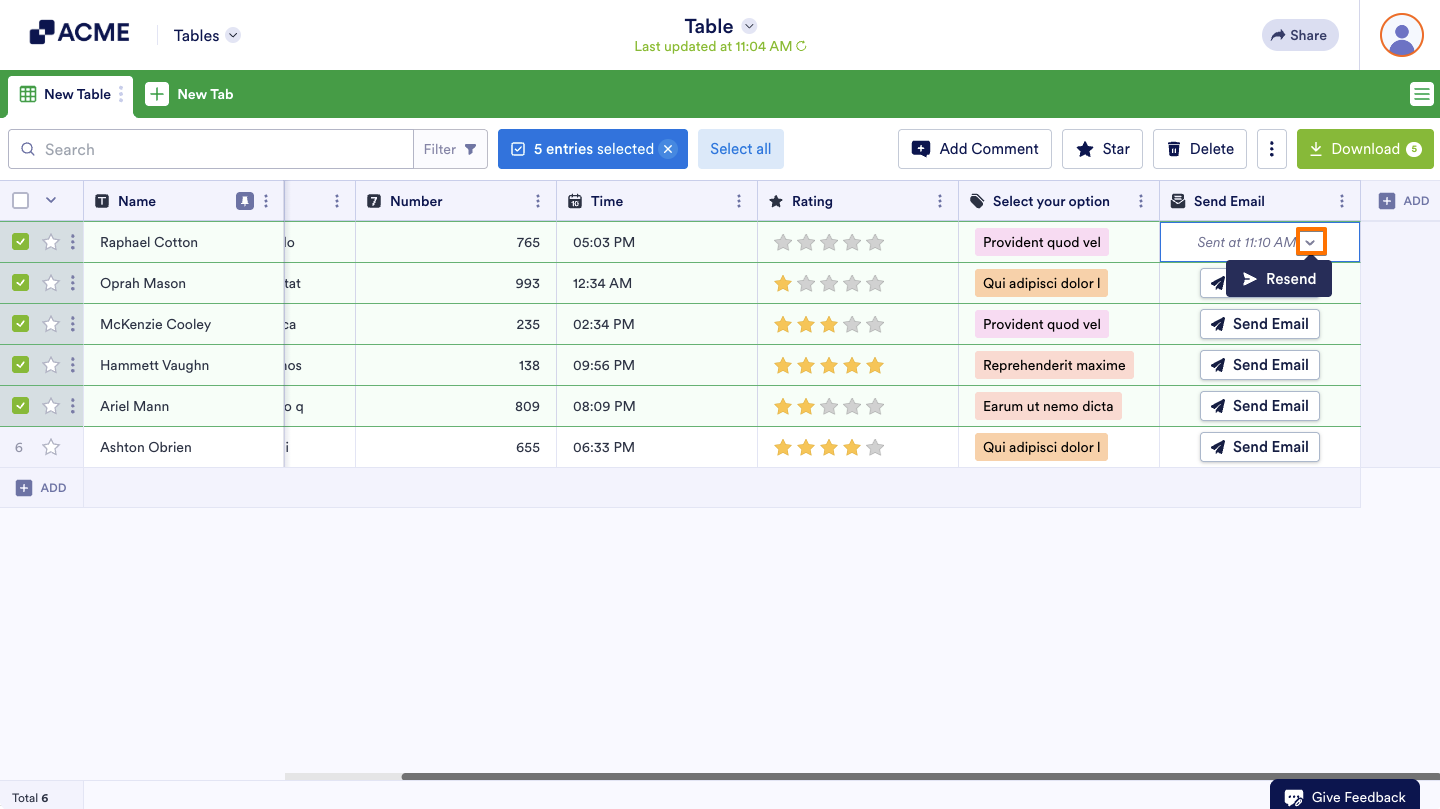Open Give Feedback
The height and width of the screenshot is (809, 1440).
pos(1345,796)
